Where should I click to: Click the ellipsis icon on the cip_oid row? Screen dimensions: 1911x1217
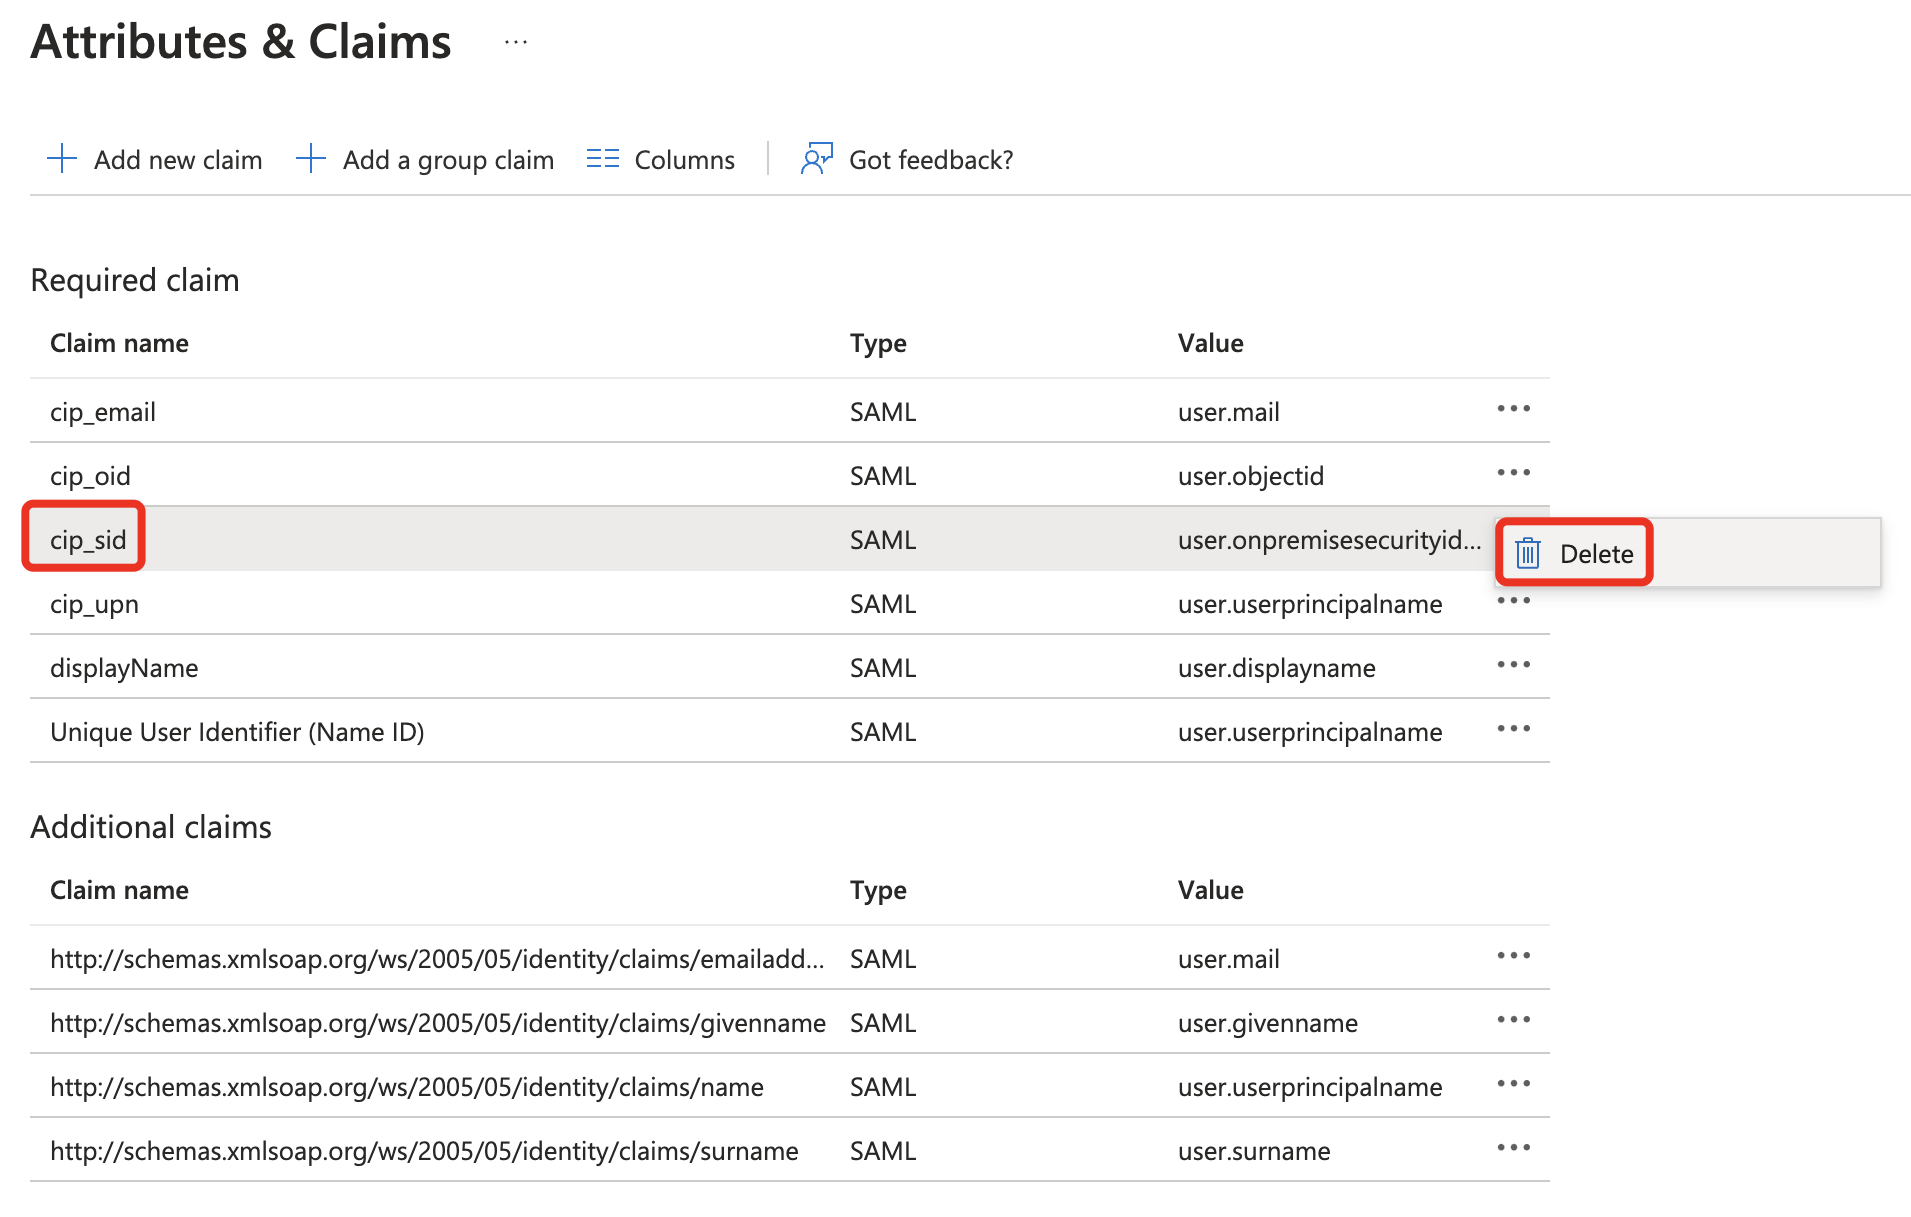pyautogui.click(x=1513, y=472)
